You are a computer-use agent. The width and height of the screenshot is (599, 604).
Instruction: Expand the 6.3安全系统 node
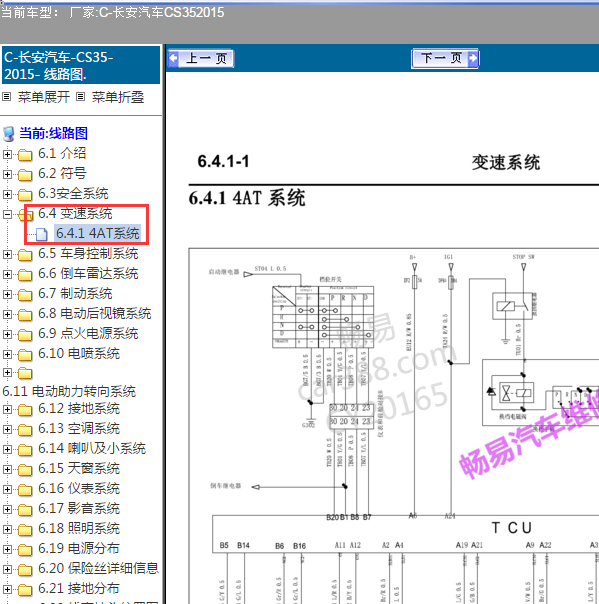click(x=7, y=195)
